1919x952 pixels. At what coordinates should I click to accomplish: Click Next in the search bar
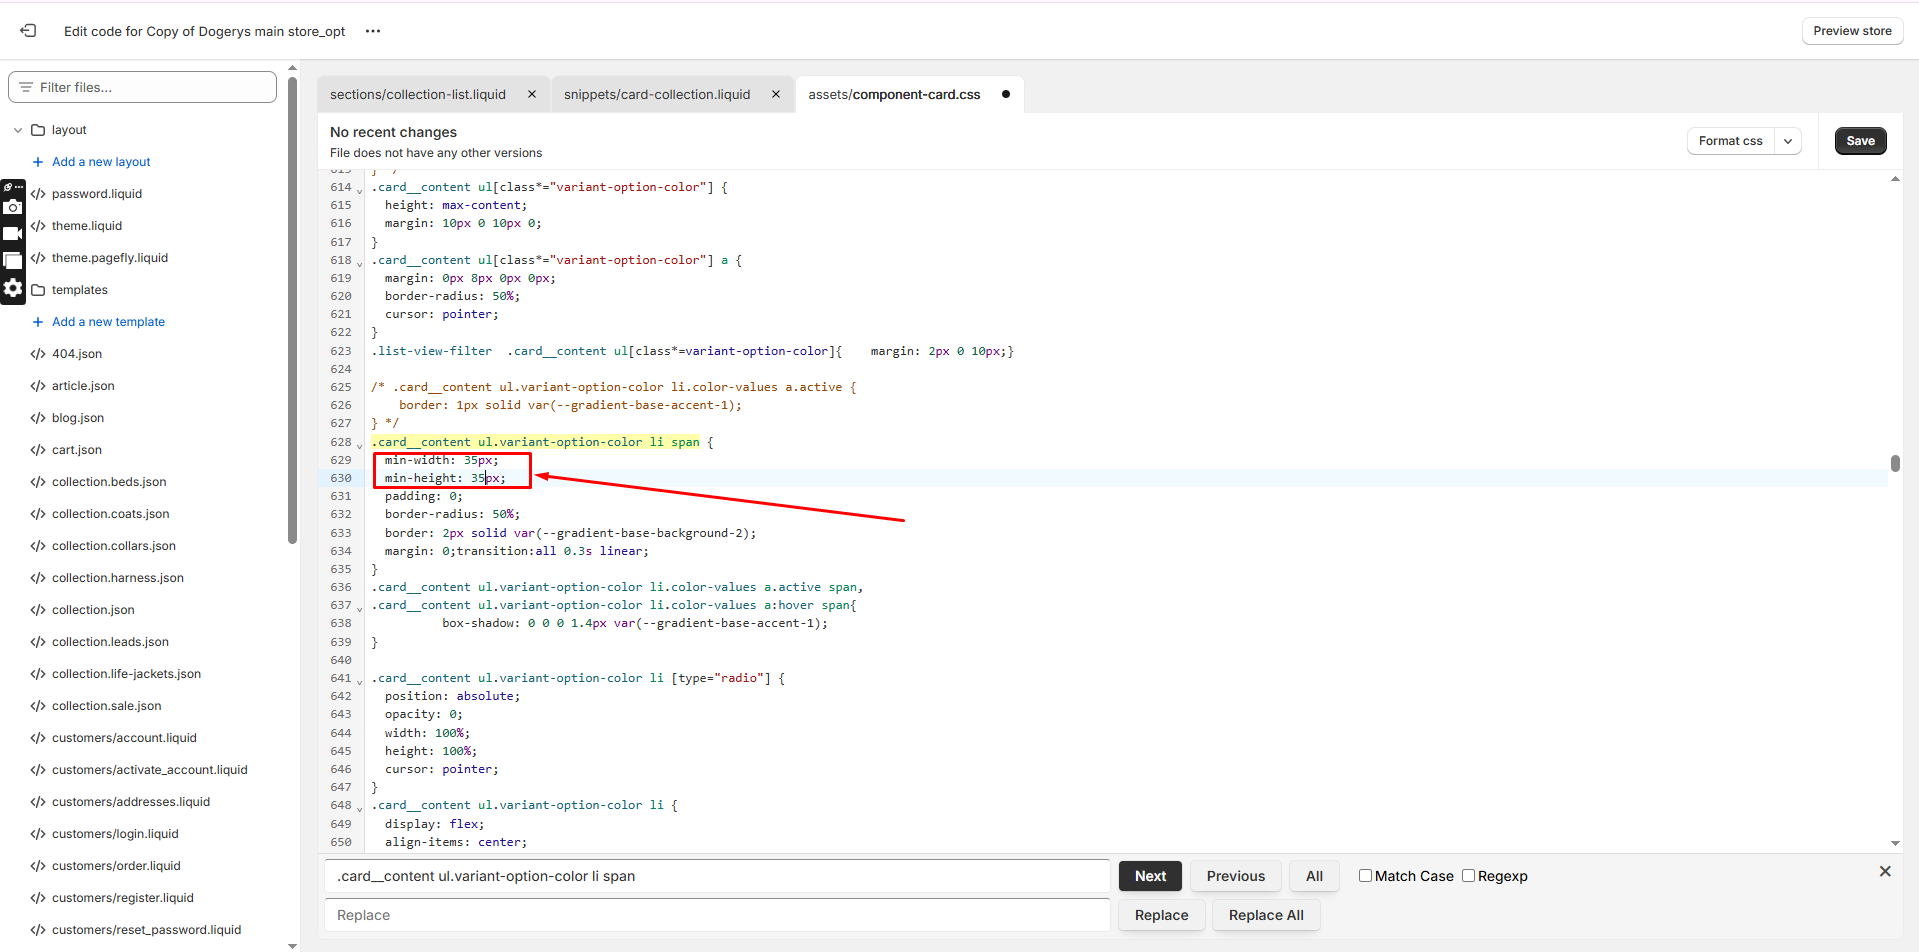(x=1150, y=876)
